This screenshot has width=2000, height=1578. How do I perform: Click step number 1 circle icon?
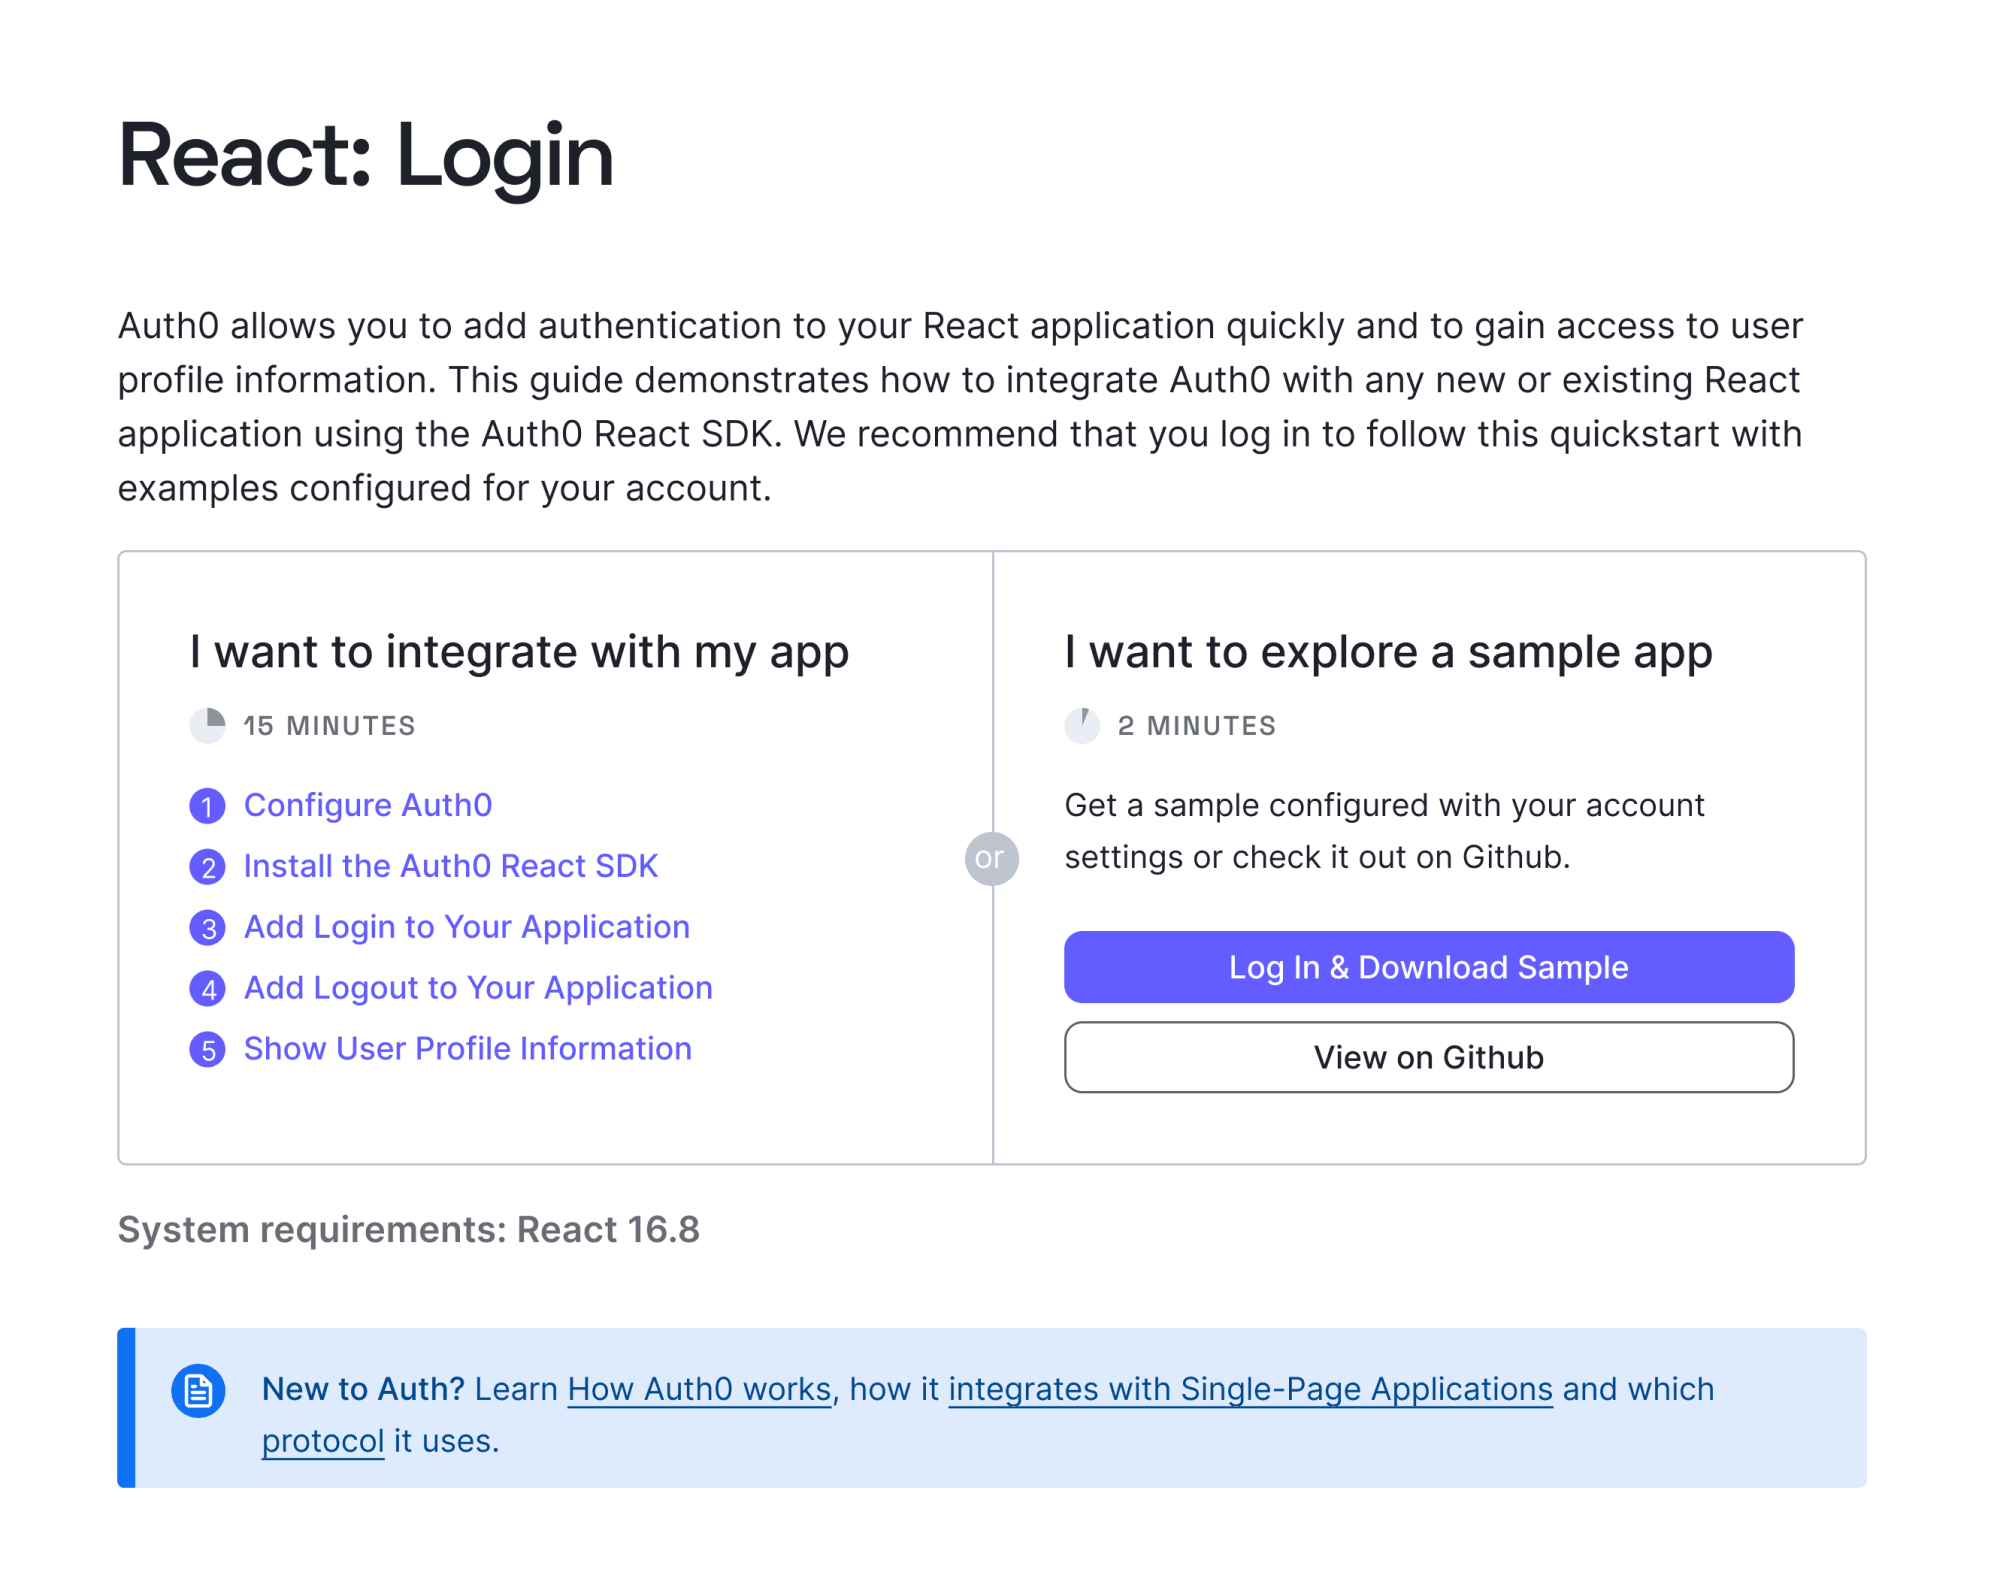tap(207, 806)
